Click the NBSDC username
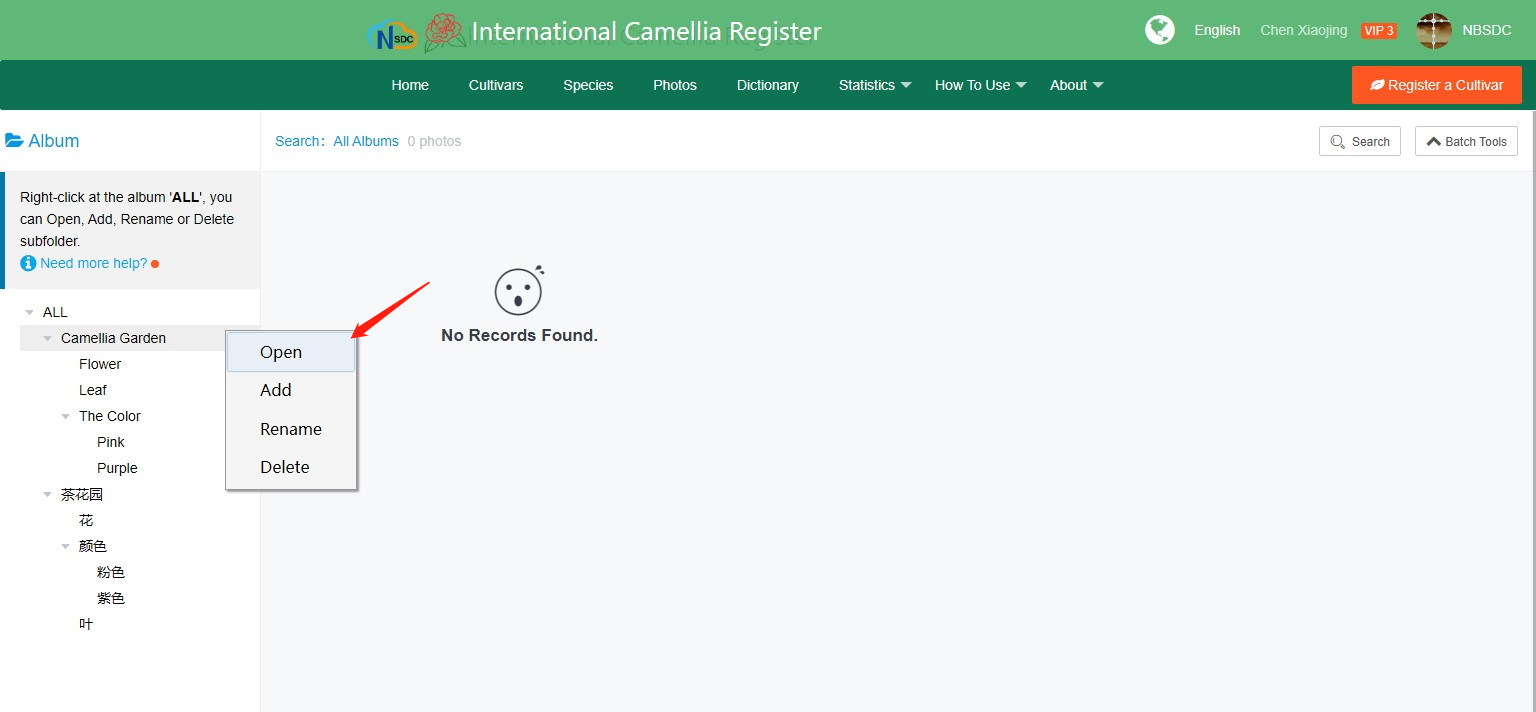 1487,30
